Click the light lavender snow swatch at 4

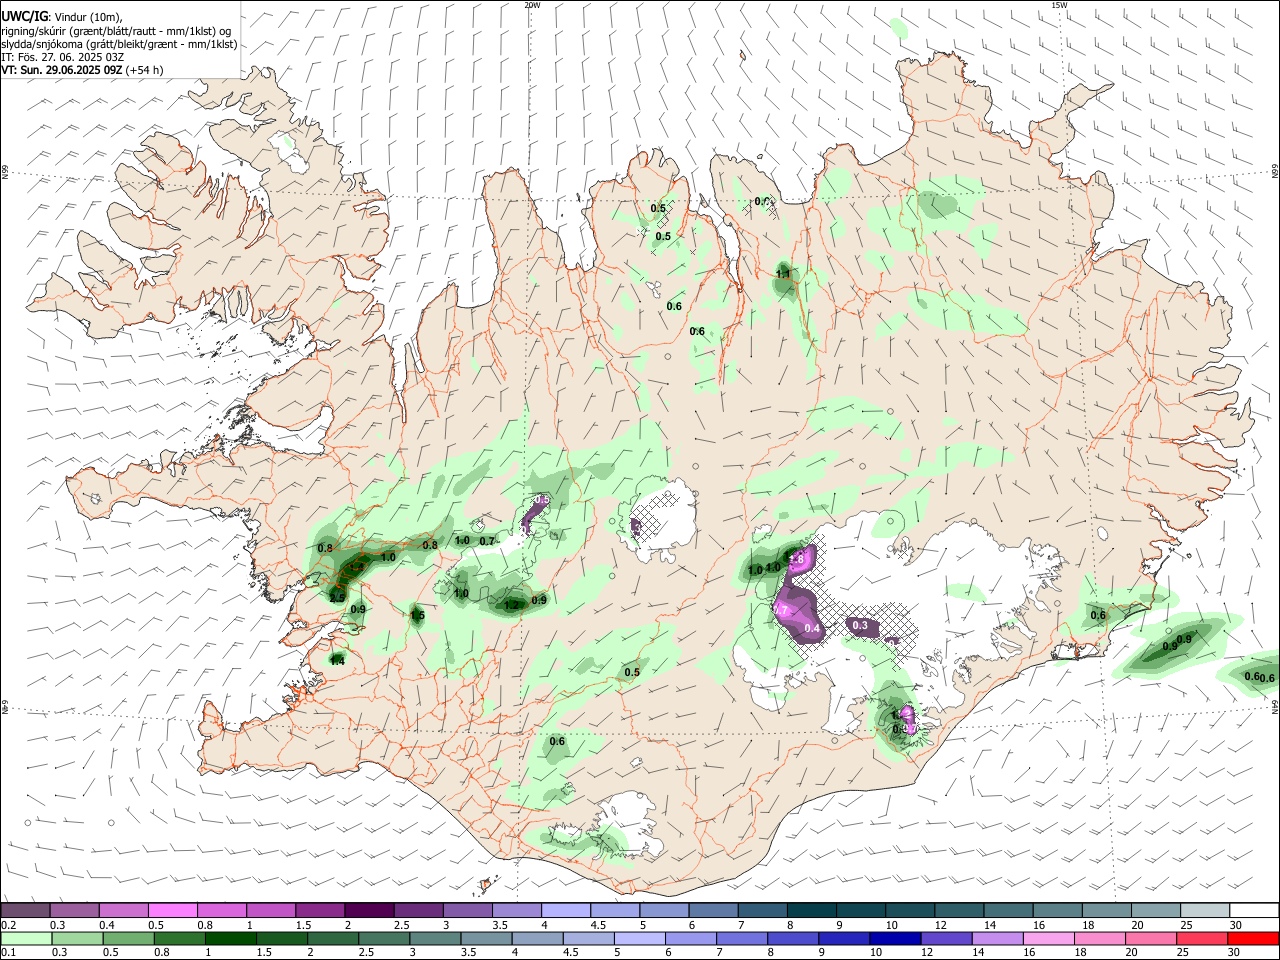click(565, 910)
